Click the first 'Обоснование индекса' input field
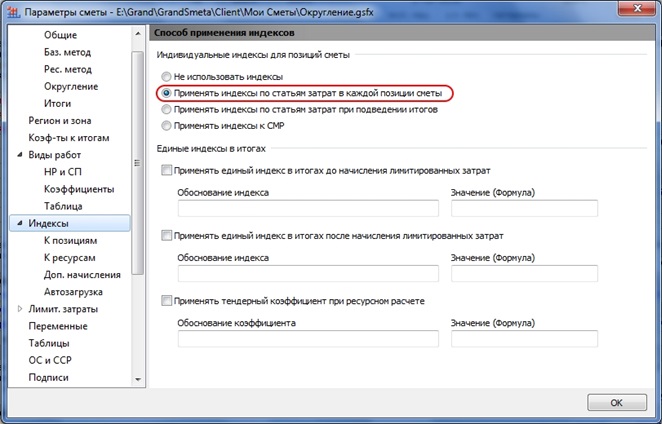 tap(308, 208)
